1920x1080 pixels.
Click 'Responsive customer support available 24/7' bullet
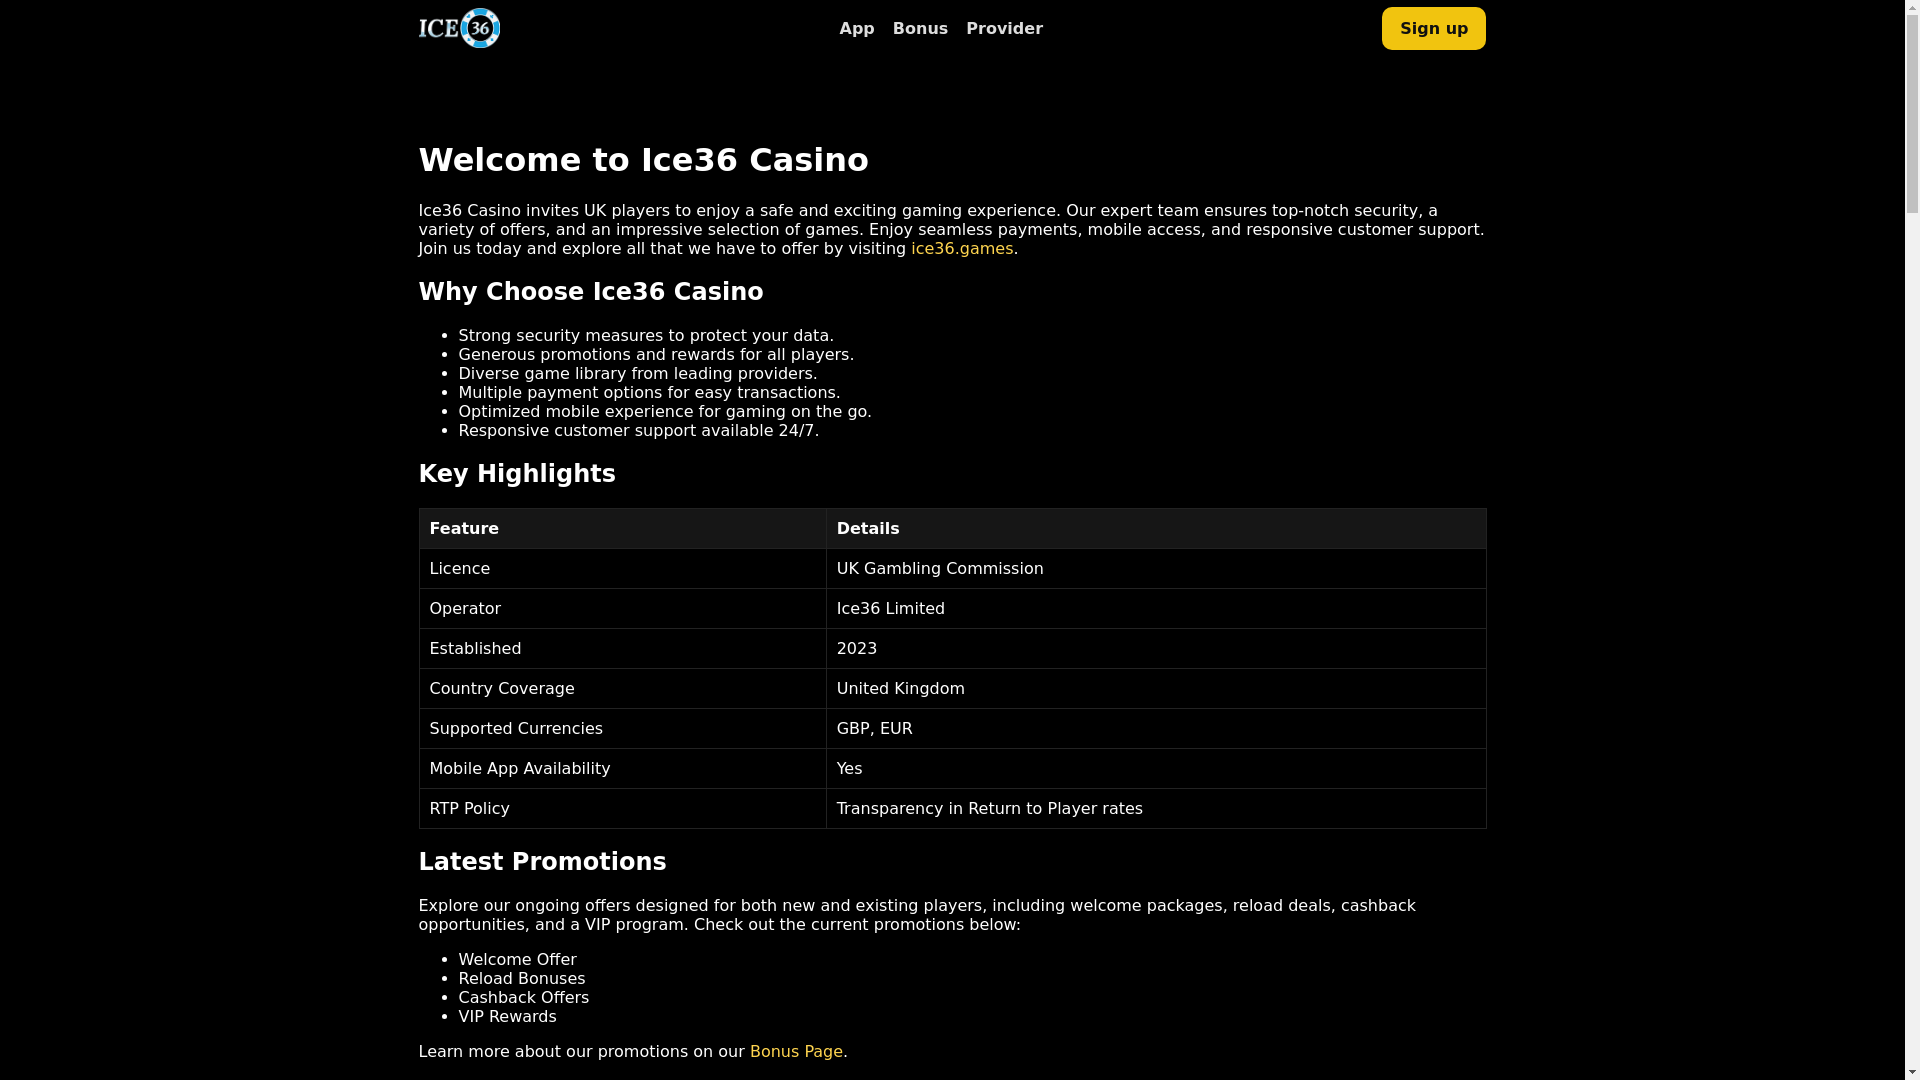639,431
